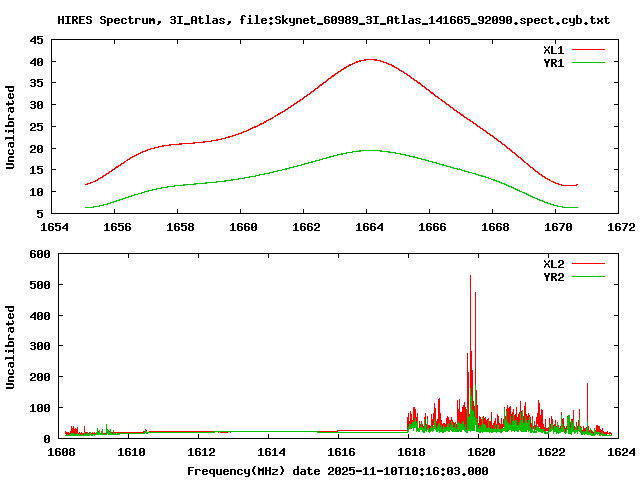This screenshot has height=480, width=640.
Task: Click the YR1 legend label
Action: coord(554,62)
